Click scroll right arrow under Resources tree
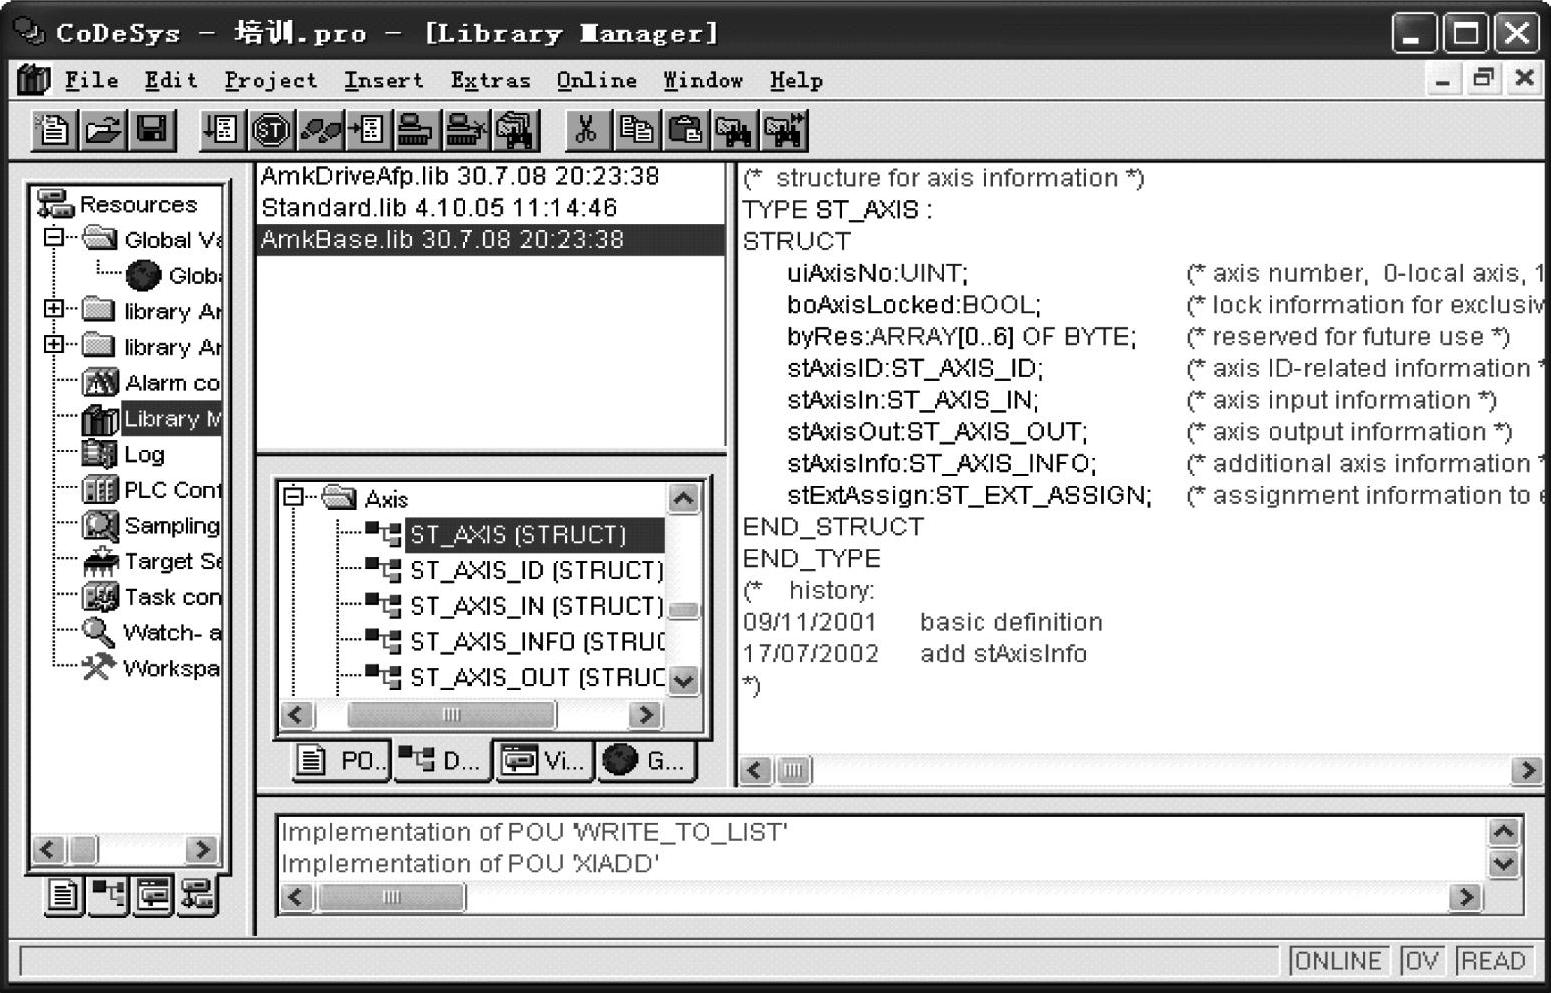Image resolution: width=1551 pixels, height=993 pixels. coord(202,850)
